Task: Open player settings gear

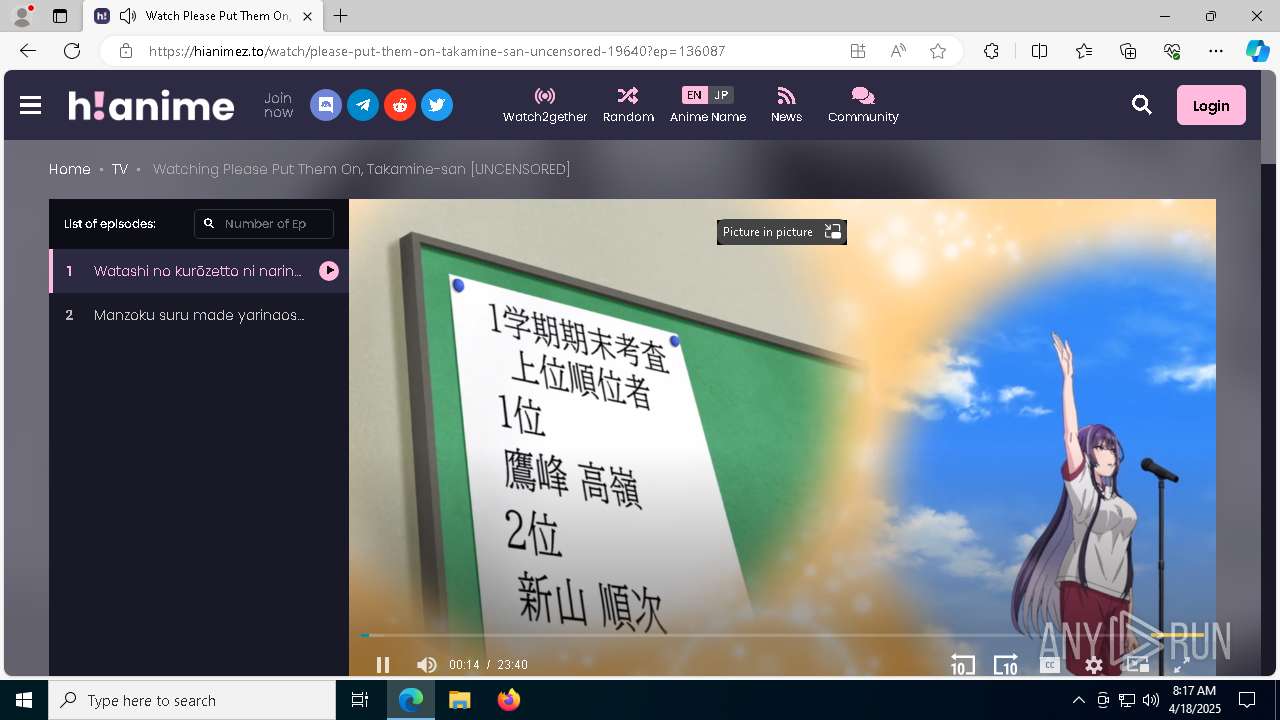Action: click(1094, 665)
